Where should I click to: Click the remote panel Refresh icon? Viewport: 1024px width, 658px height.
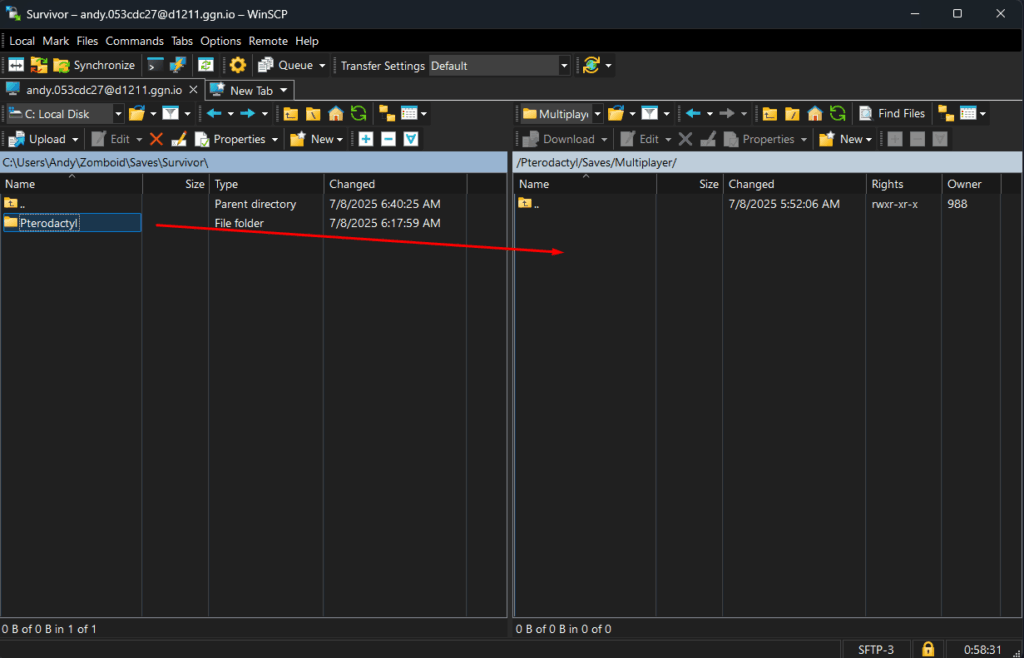[x=837, y=114]
